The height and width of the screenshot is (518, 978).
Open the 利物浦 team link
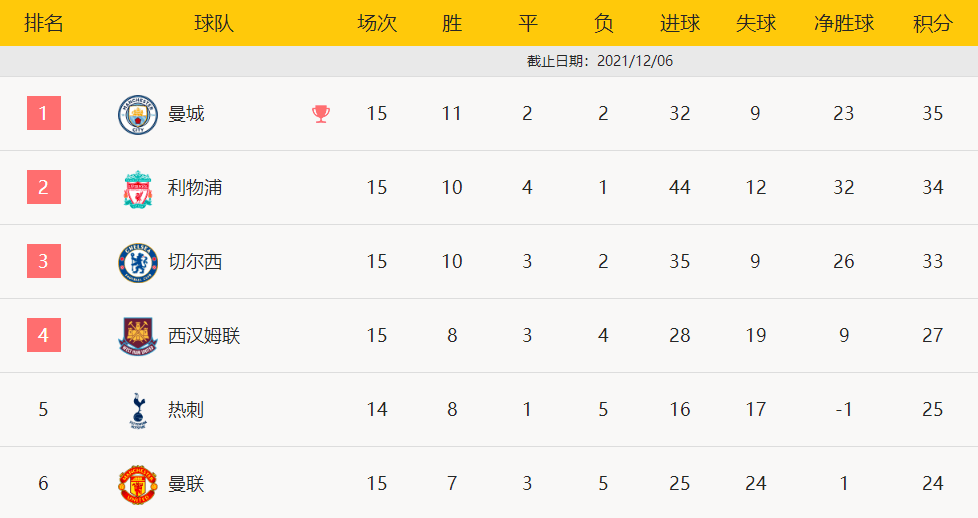(195, 188)
